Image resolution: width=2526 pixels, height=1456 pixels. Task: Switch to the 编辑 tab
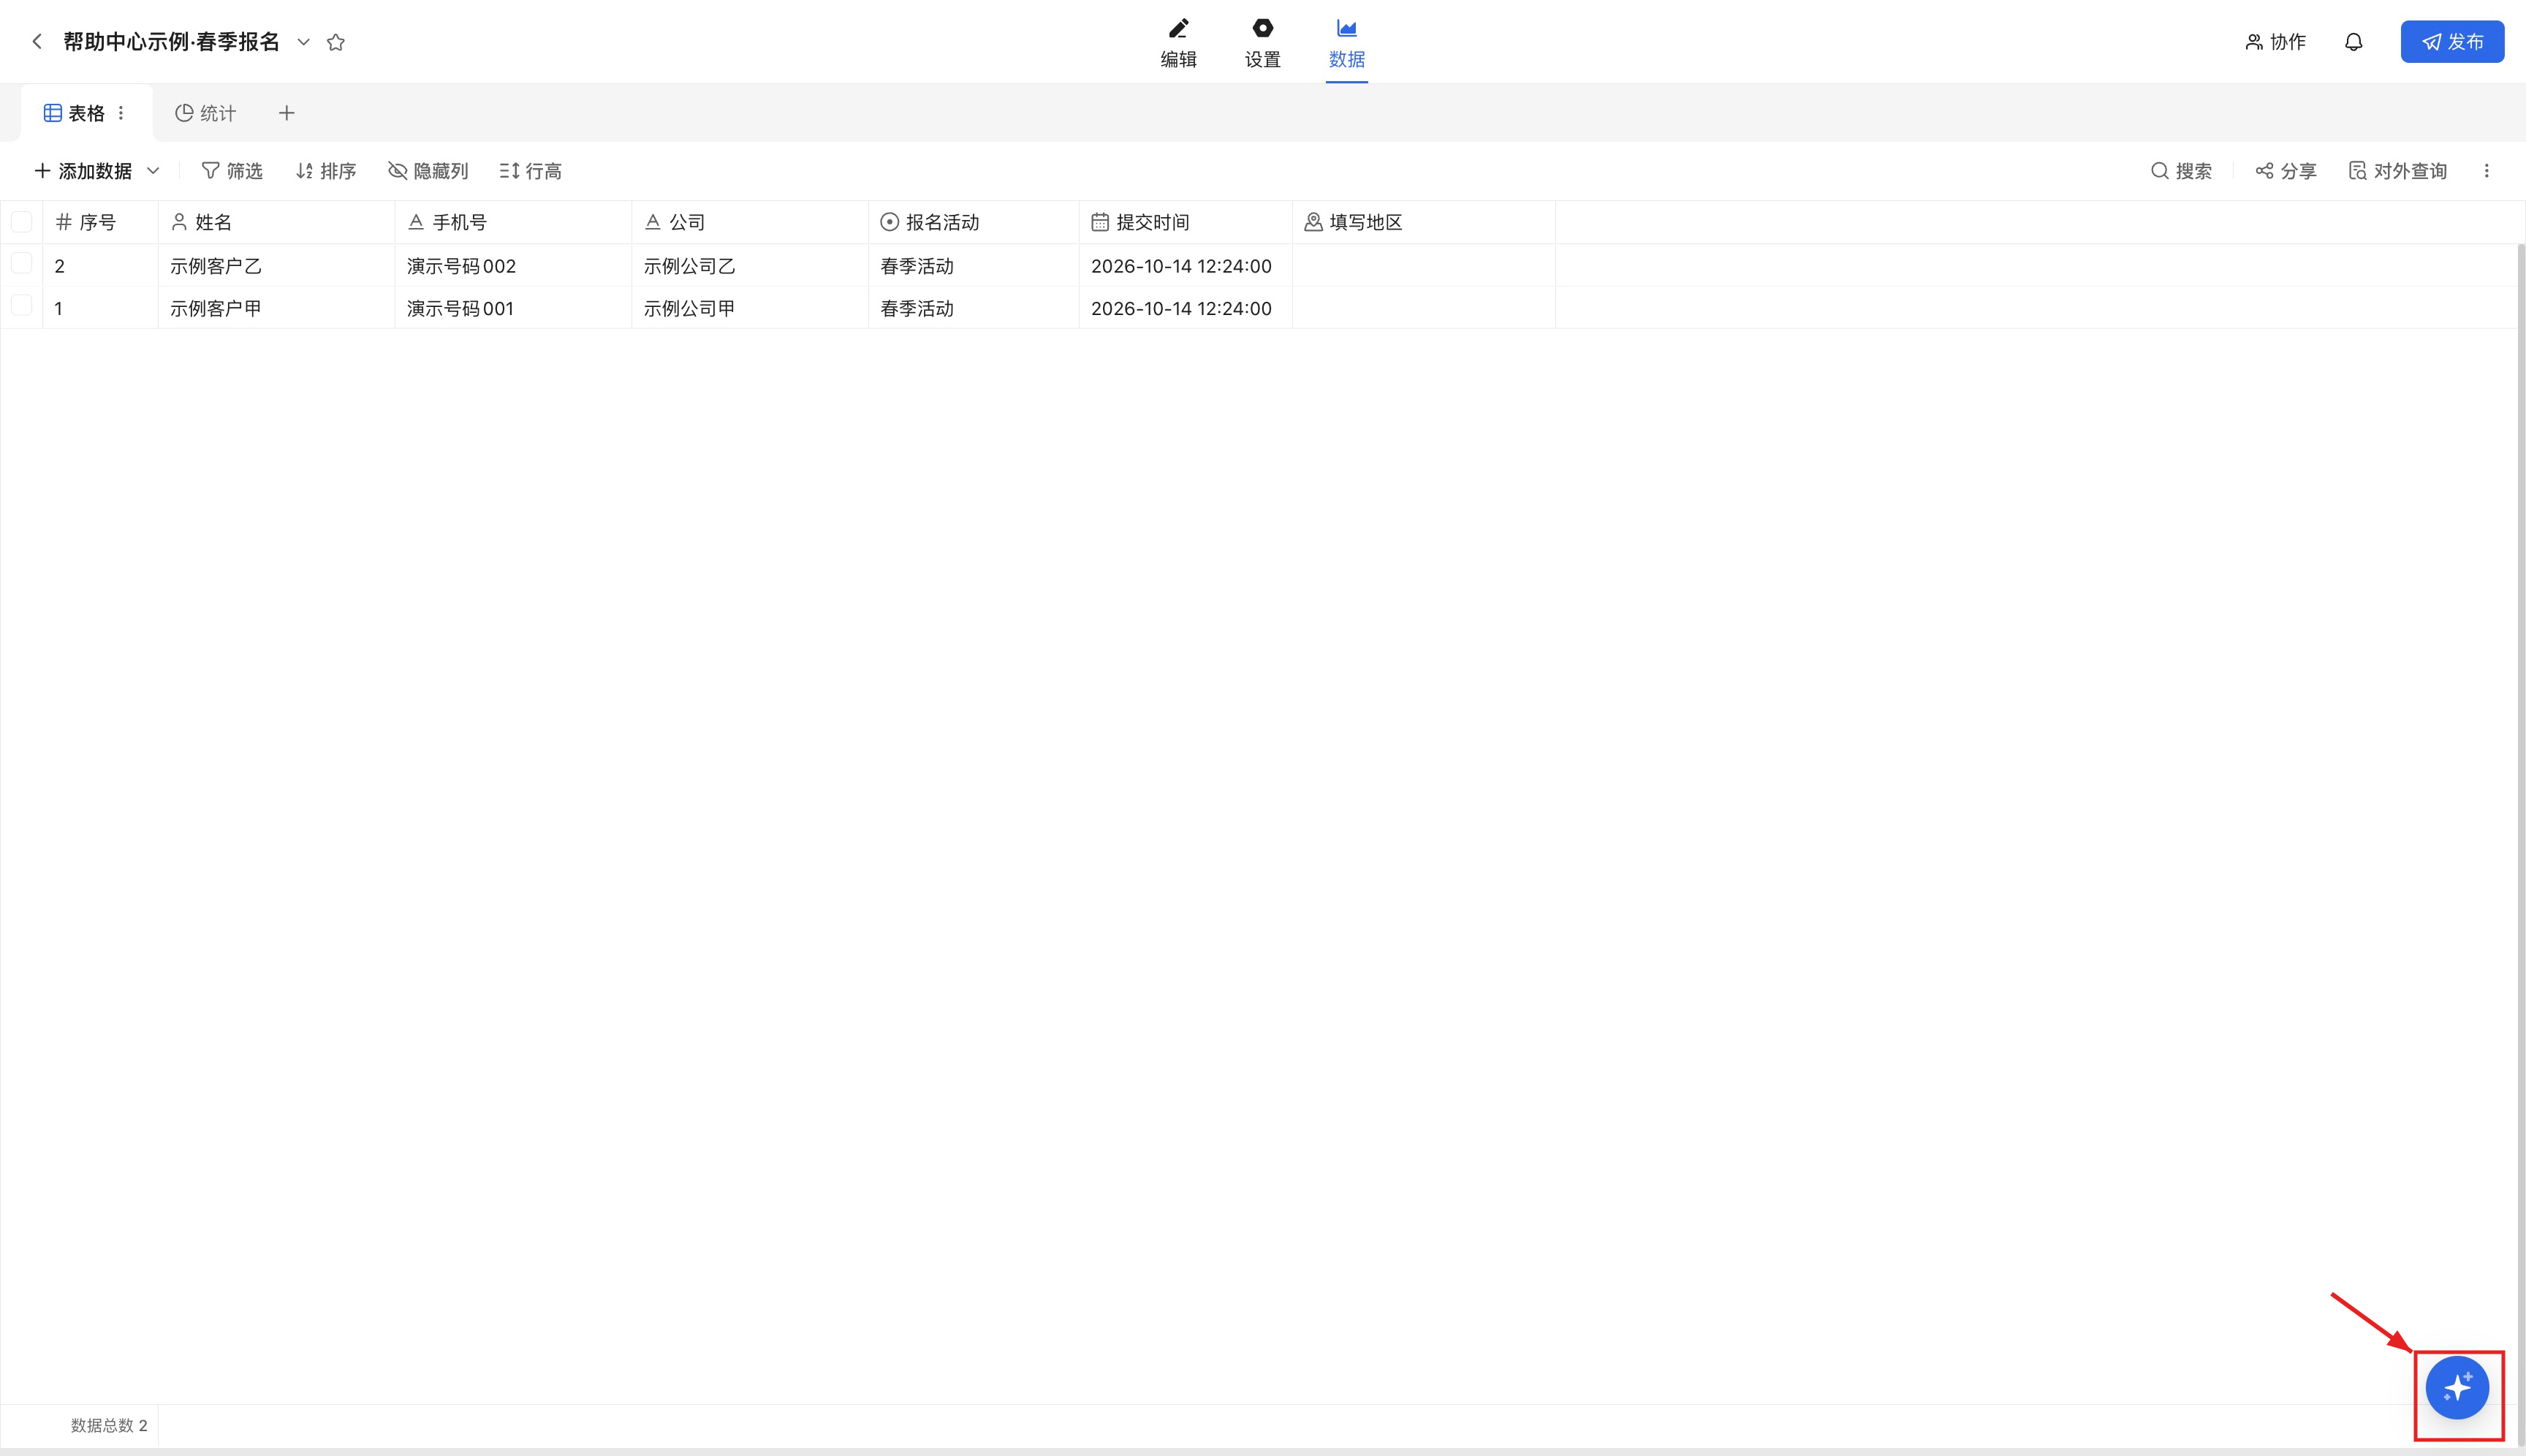[1178, 44]
